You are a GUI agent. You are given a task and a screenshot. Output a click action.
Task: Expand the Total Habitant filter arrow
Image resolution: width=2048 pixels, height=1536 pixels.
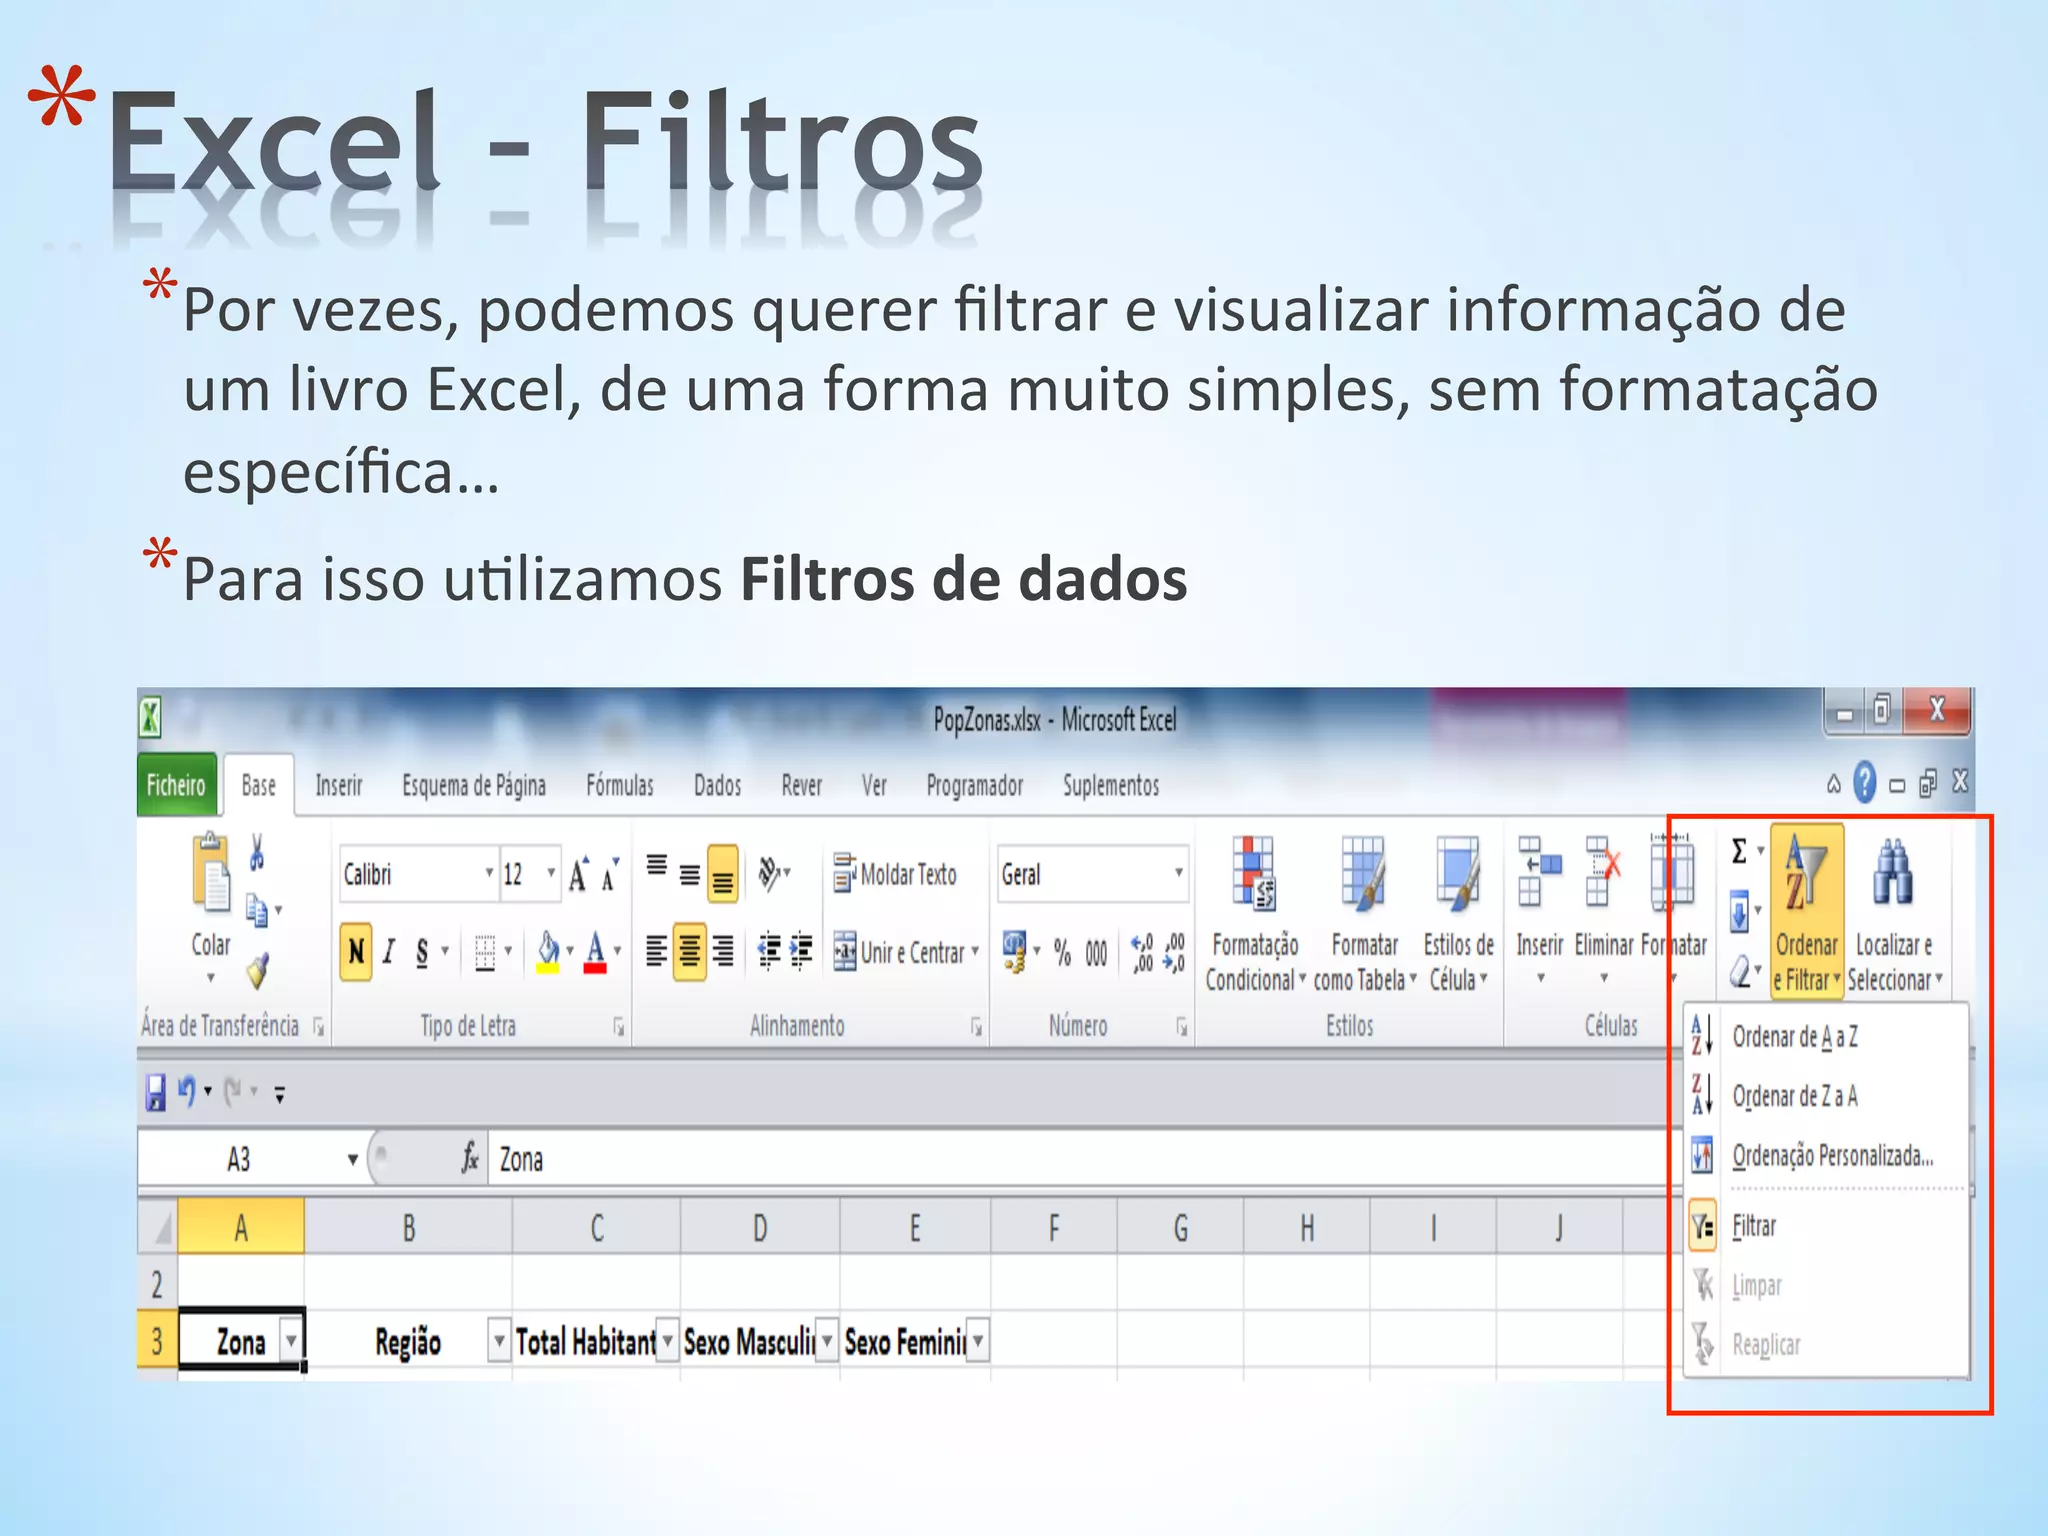tap(667, 1340)
